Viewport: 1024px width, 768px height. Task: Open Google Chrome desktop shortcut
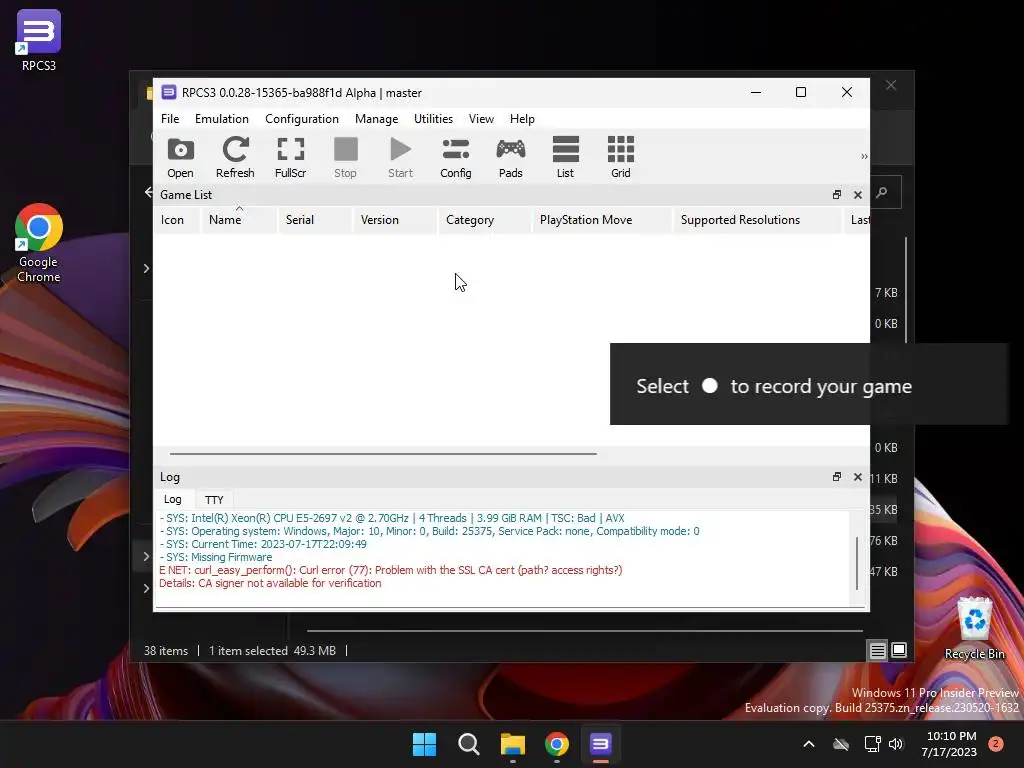point(39,243)
